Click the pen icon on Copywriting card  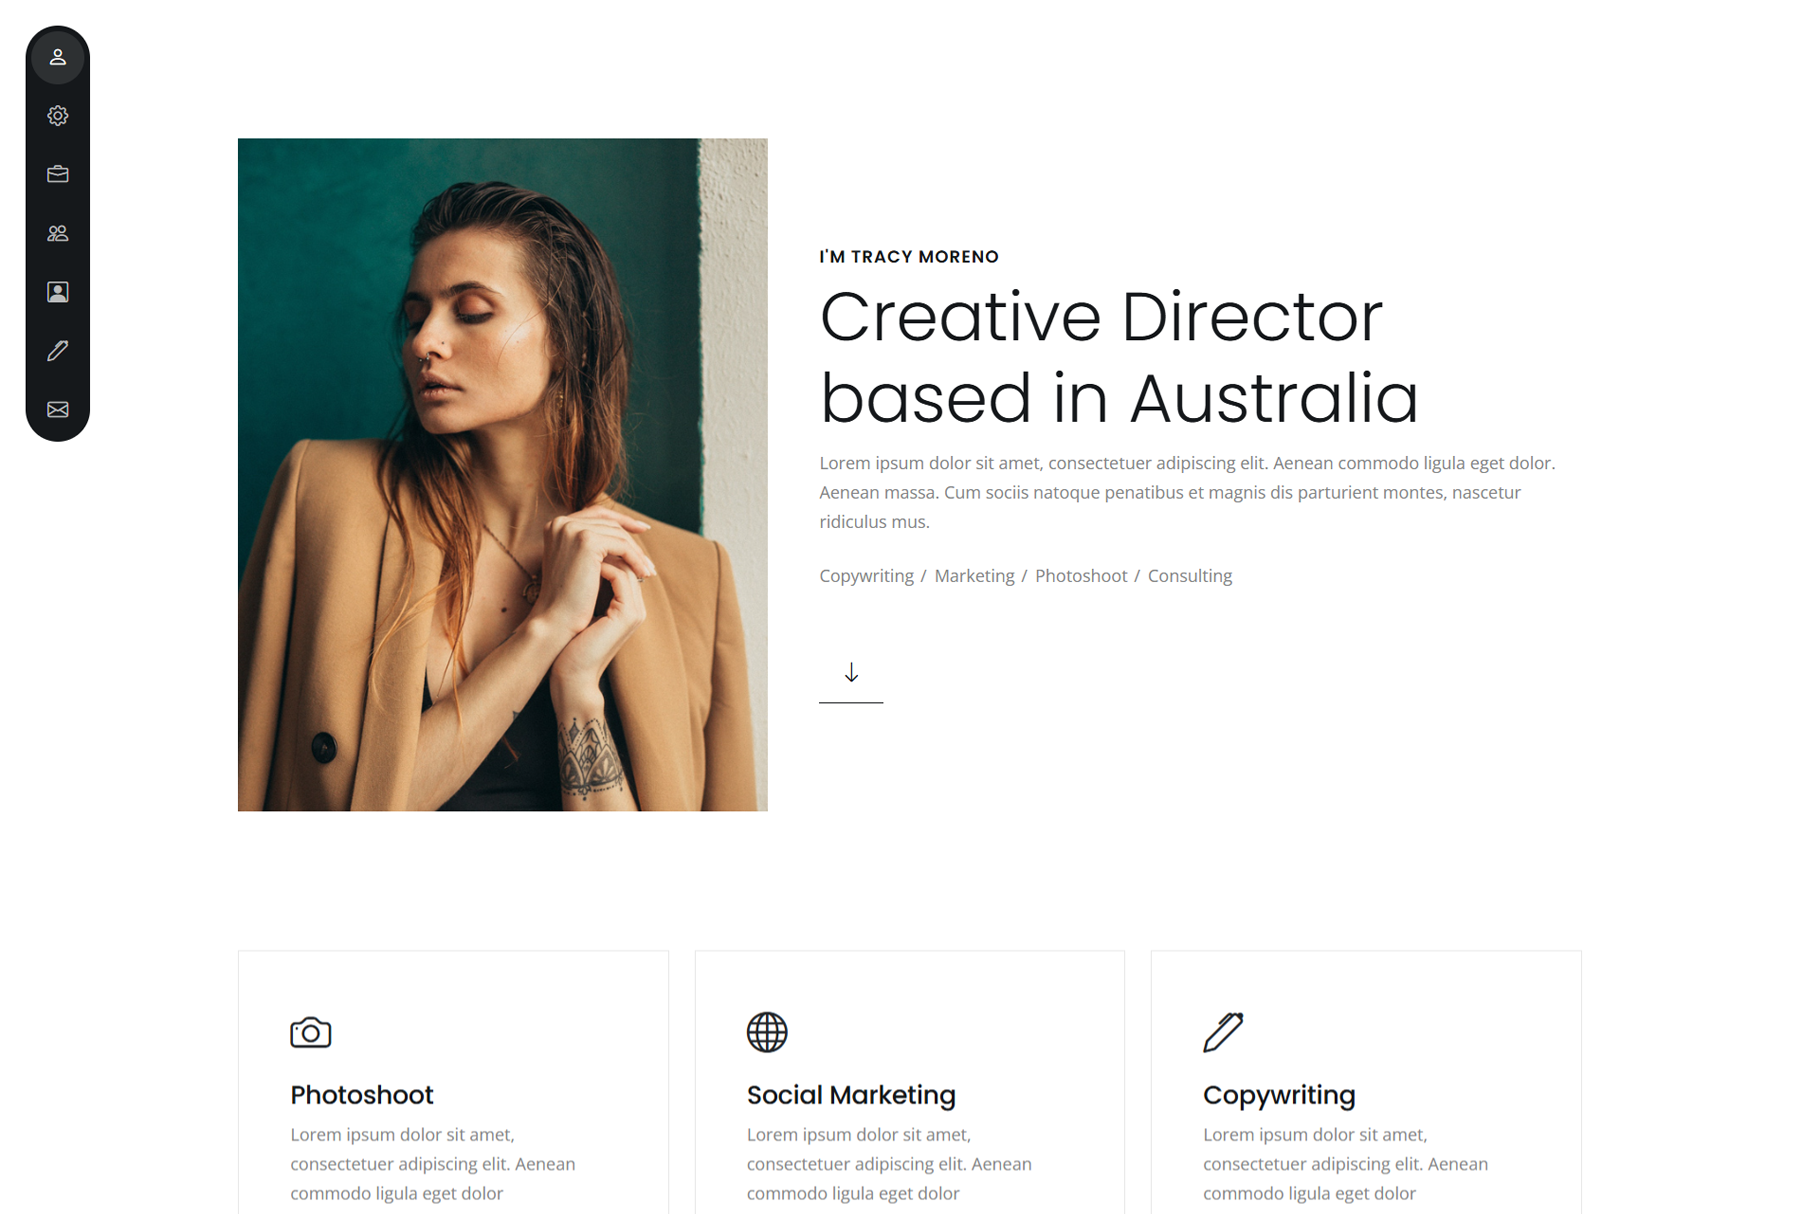click(x=1223, y=1032)
